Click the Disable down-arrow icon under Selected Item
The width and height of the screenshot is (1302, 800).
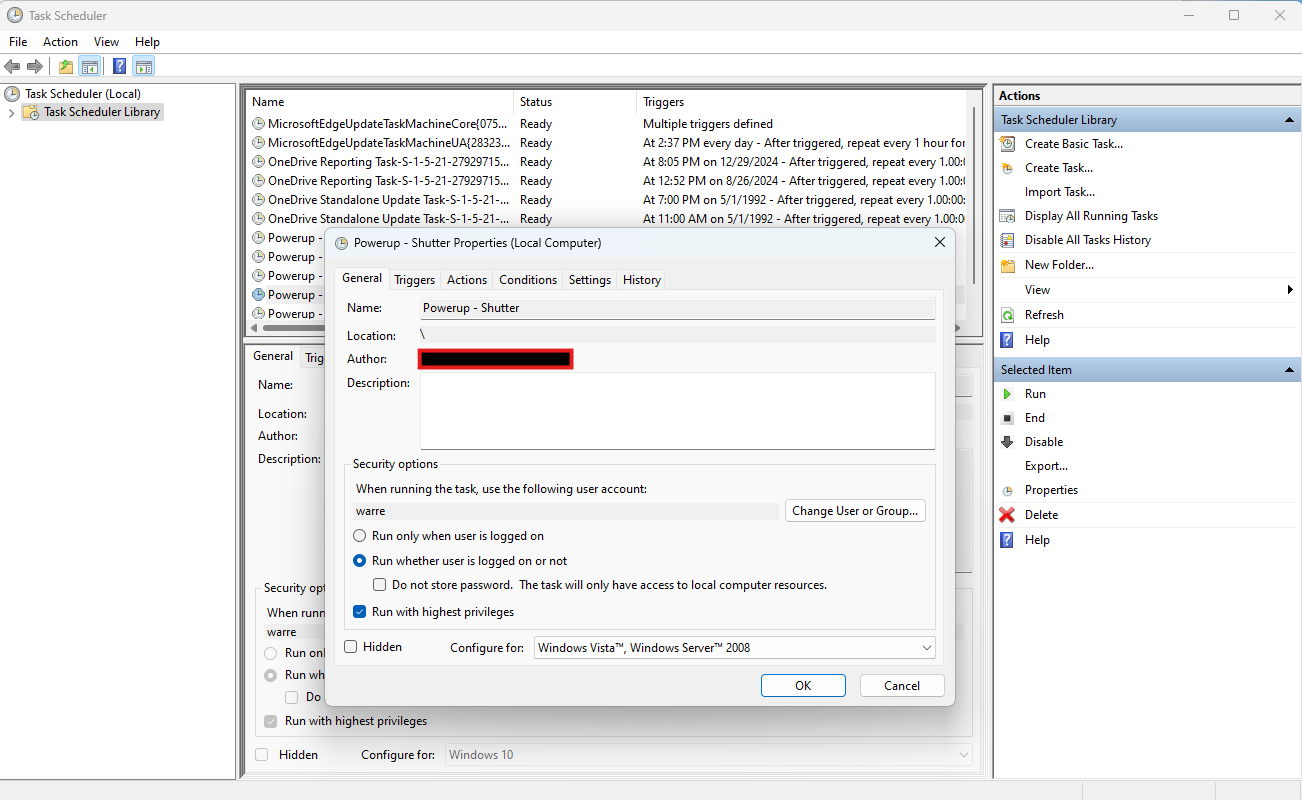click(1007, 442)
